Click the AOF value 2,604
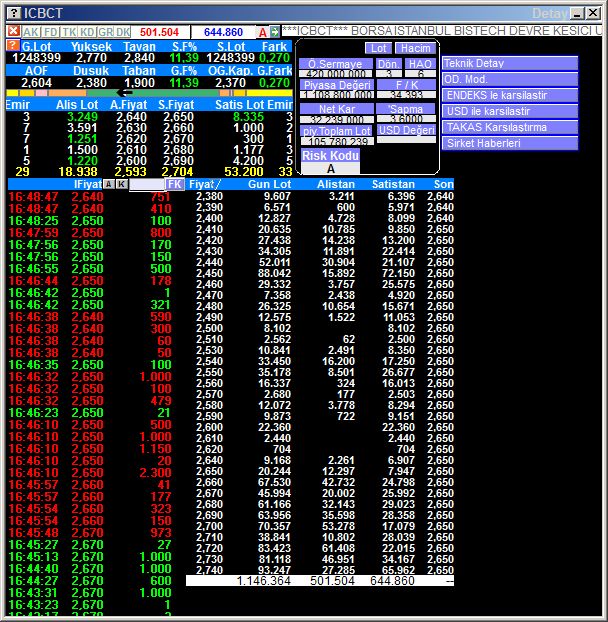The height and width of the screenshot is (622, 608). pos(36,83)
